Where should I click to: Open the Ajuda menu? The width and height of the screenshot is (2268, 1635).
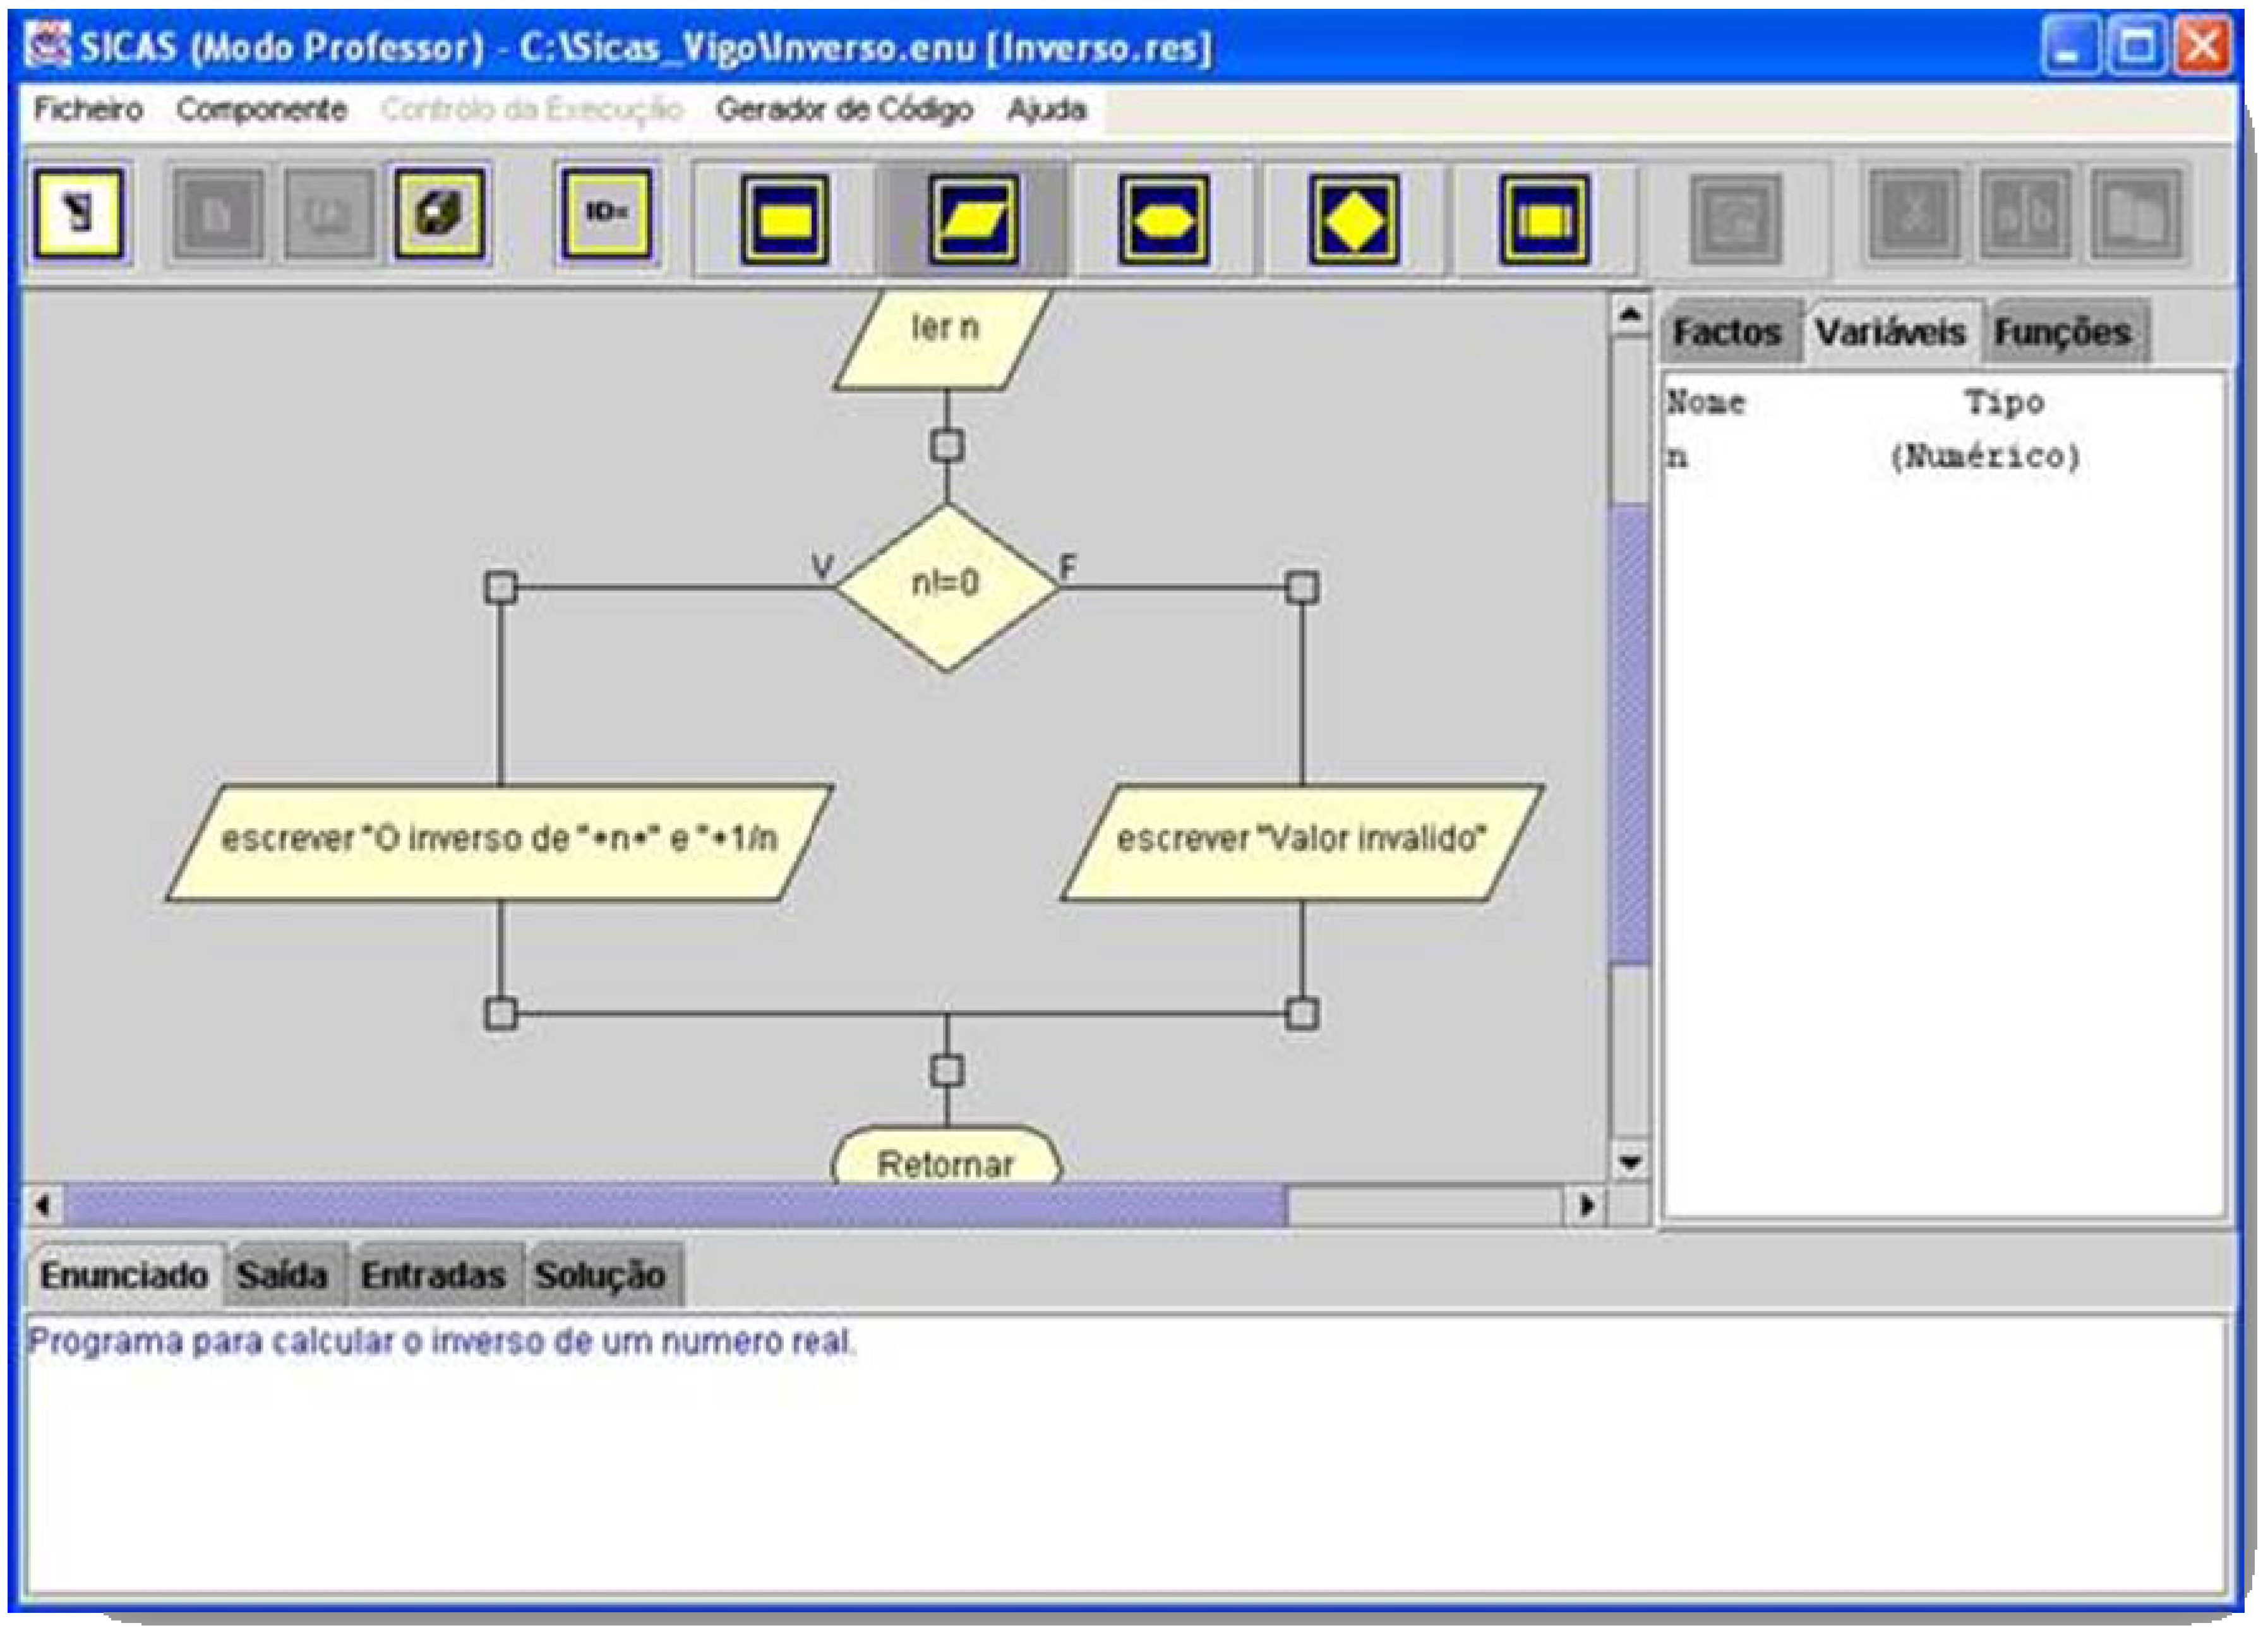(1046, 109)
